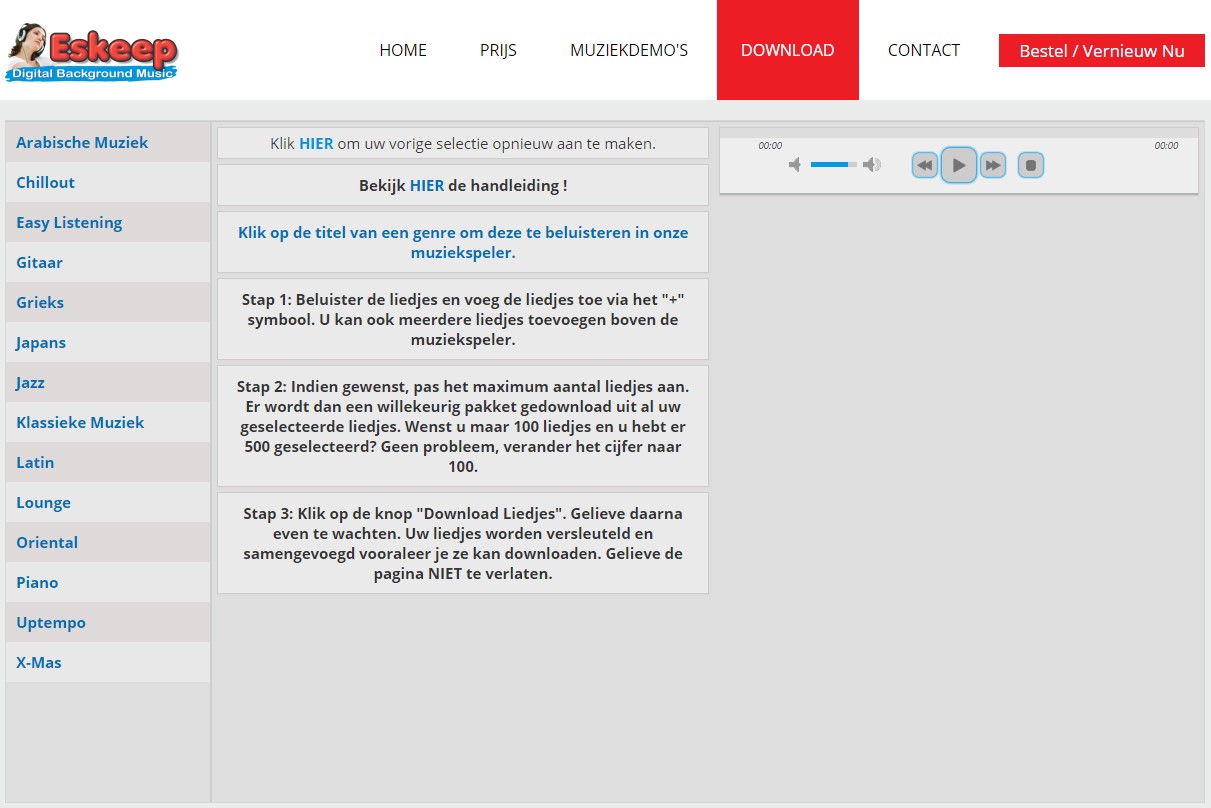Viewport: 1211px width, 808px height.
Task: Start playback with the play button
Action: pyautogui.click(x=959, y=165)
